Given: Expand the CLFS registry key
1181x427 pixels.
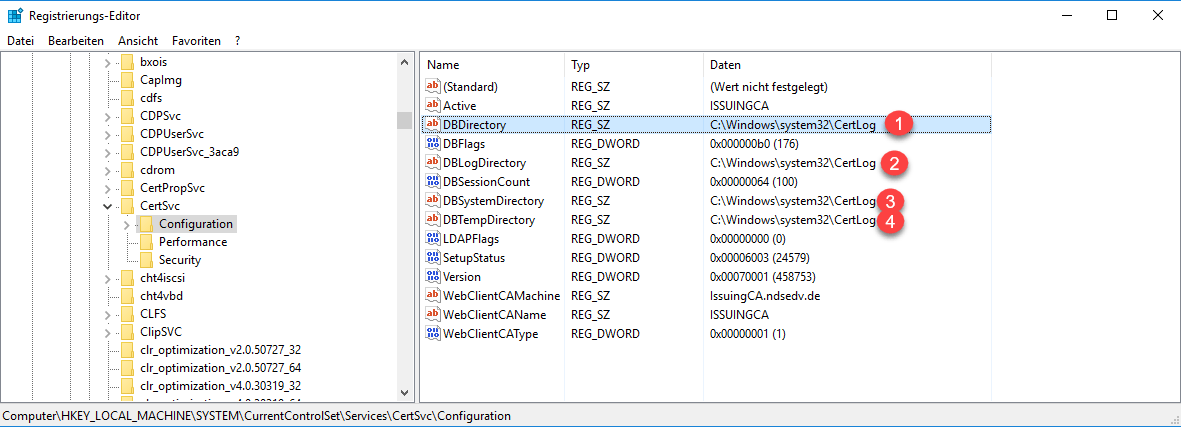Looking at the screenshot, I should point(107,314).
